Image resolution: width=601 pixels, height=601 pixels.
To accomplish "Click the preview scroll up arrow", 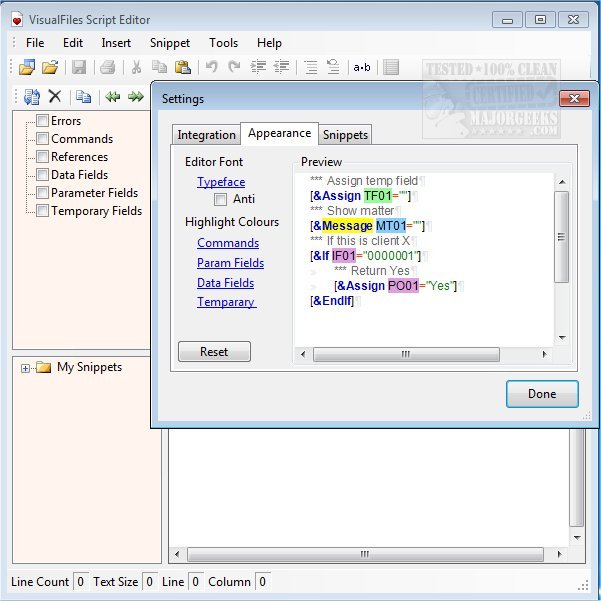I will click(x=562, y=182).
